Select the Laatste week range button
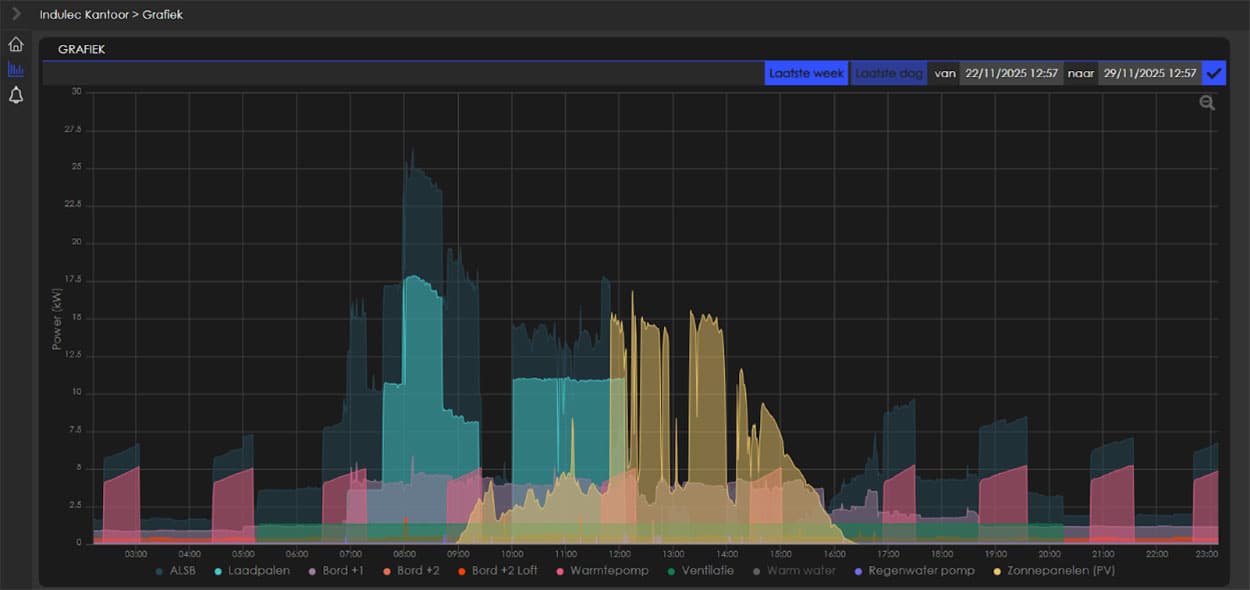The width and height of the screenshot is (1250, 590). 806,73
